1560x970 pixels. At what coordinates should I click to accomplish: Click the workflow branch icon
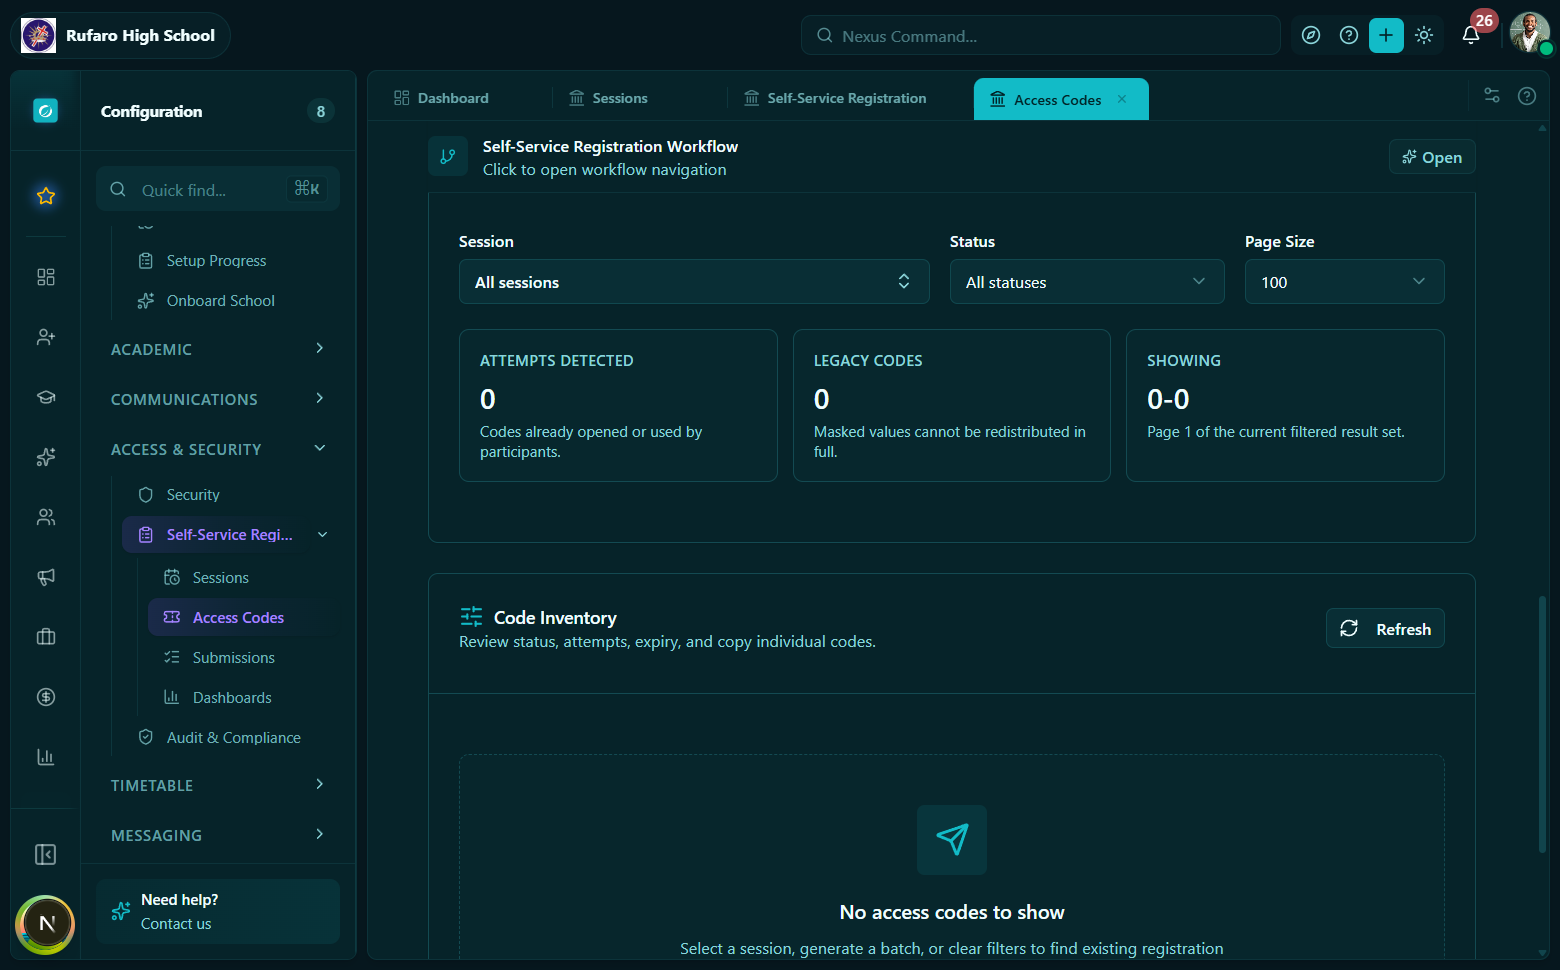(x=448, y=156)
